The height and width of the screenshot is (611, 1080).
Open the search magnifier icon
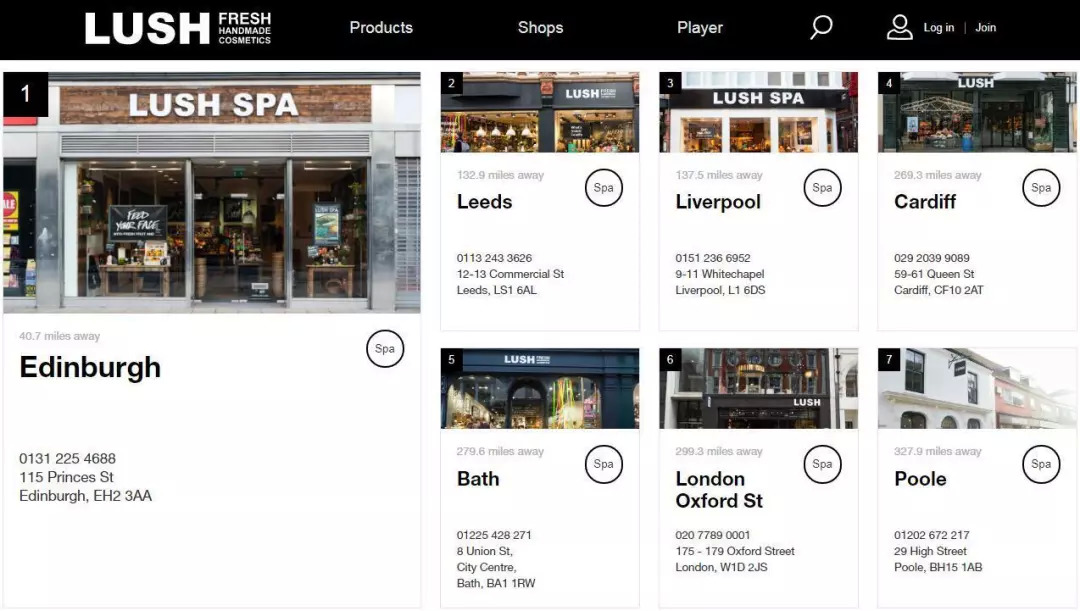click(x=820, y=28)
